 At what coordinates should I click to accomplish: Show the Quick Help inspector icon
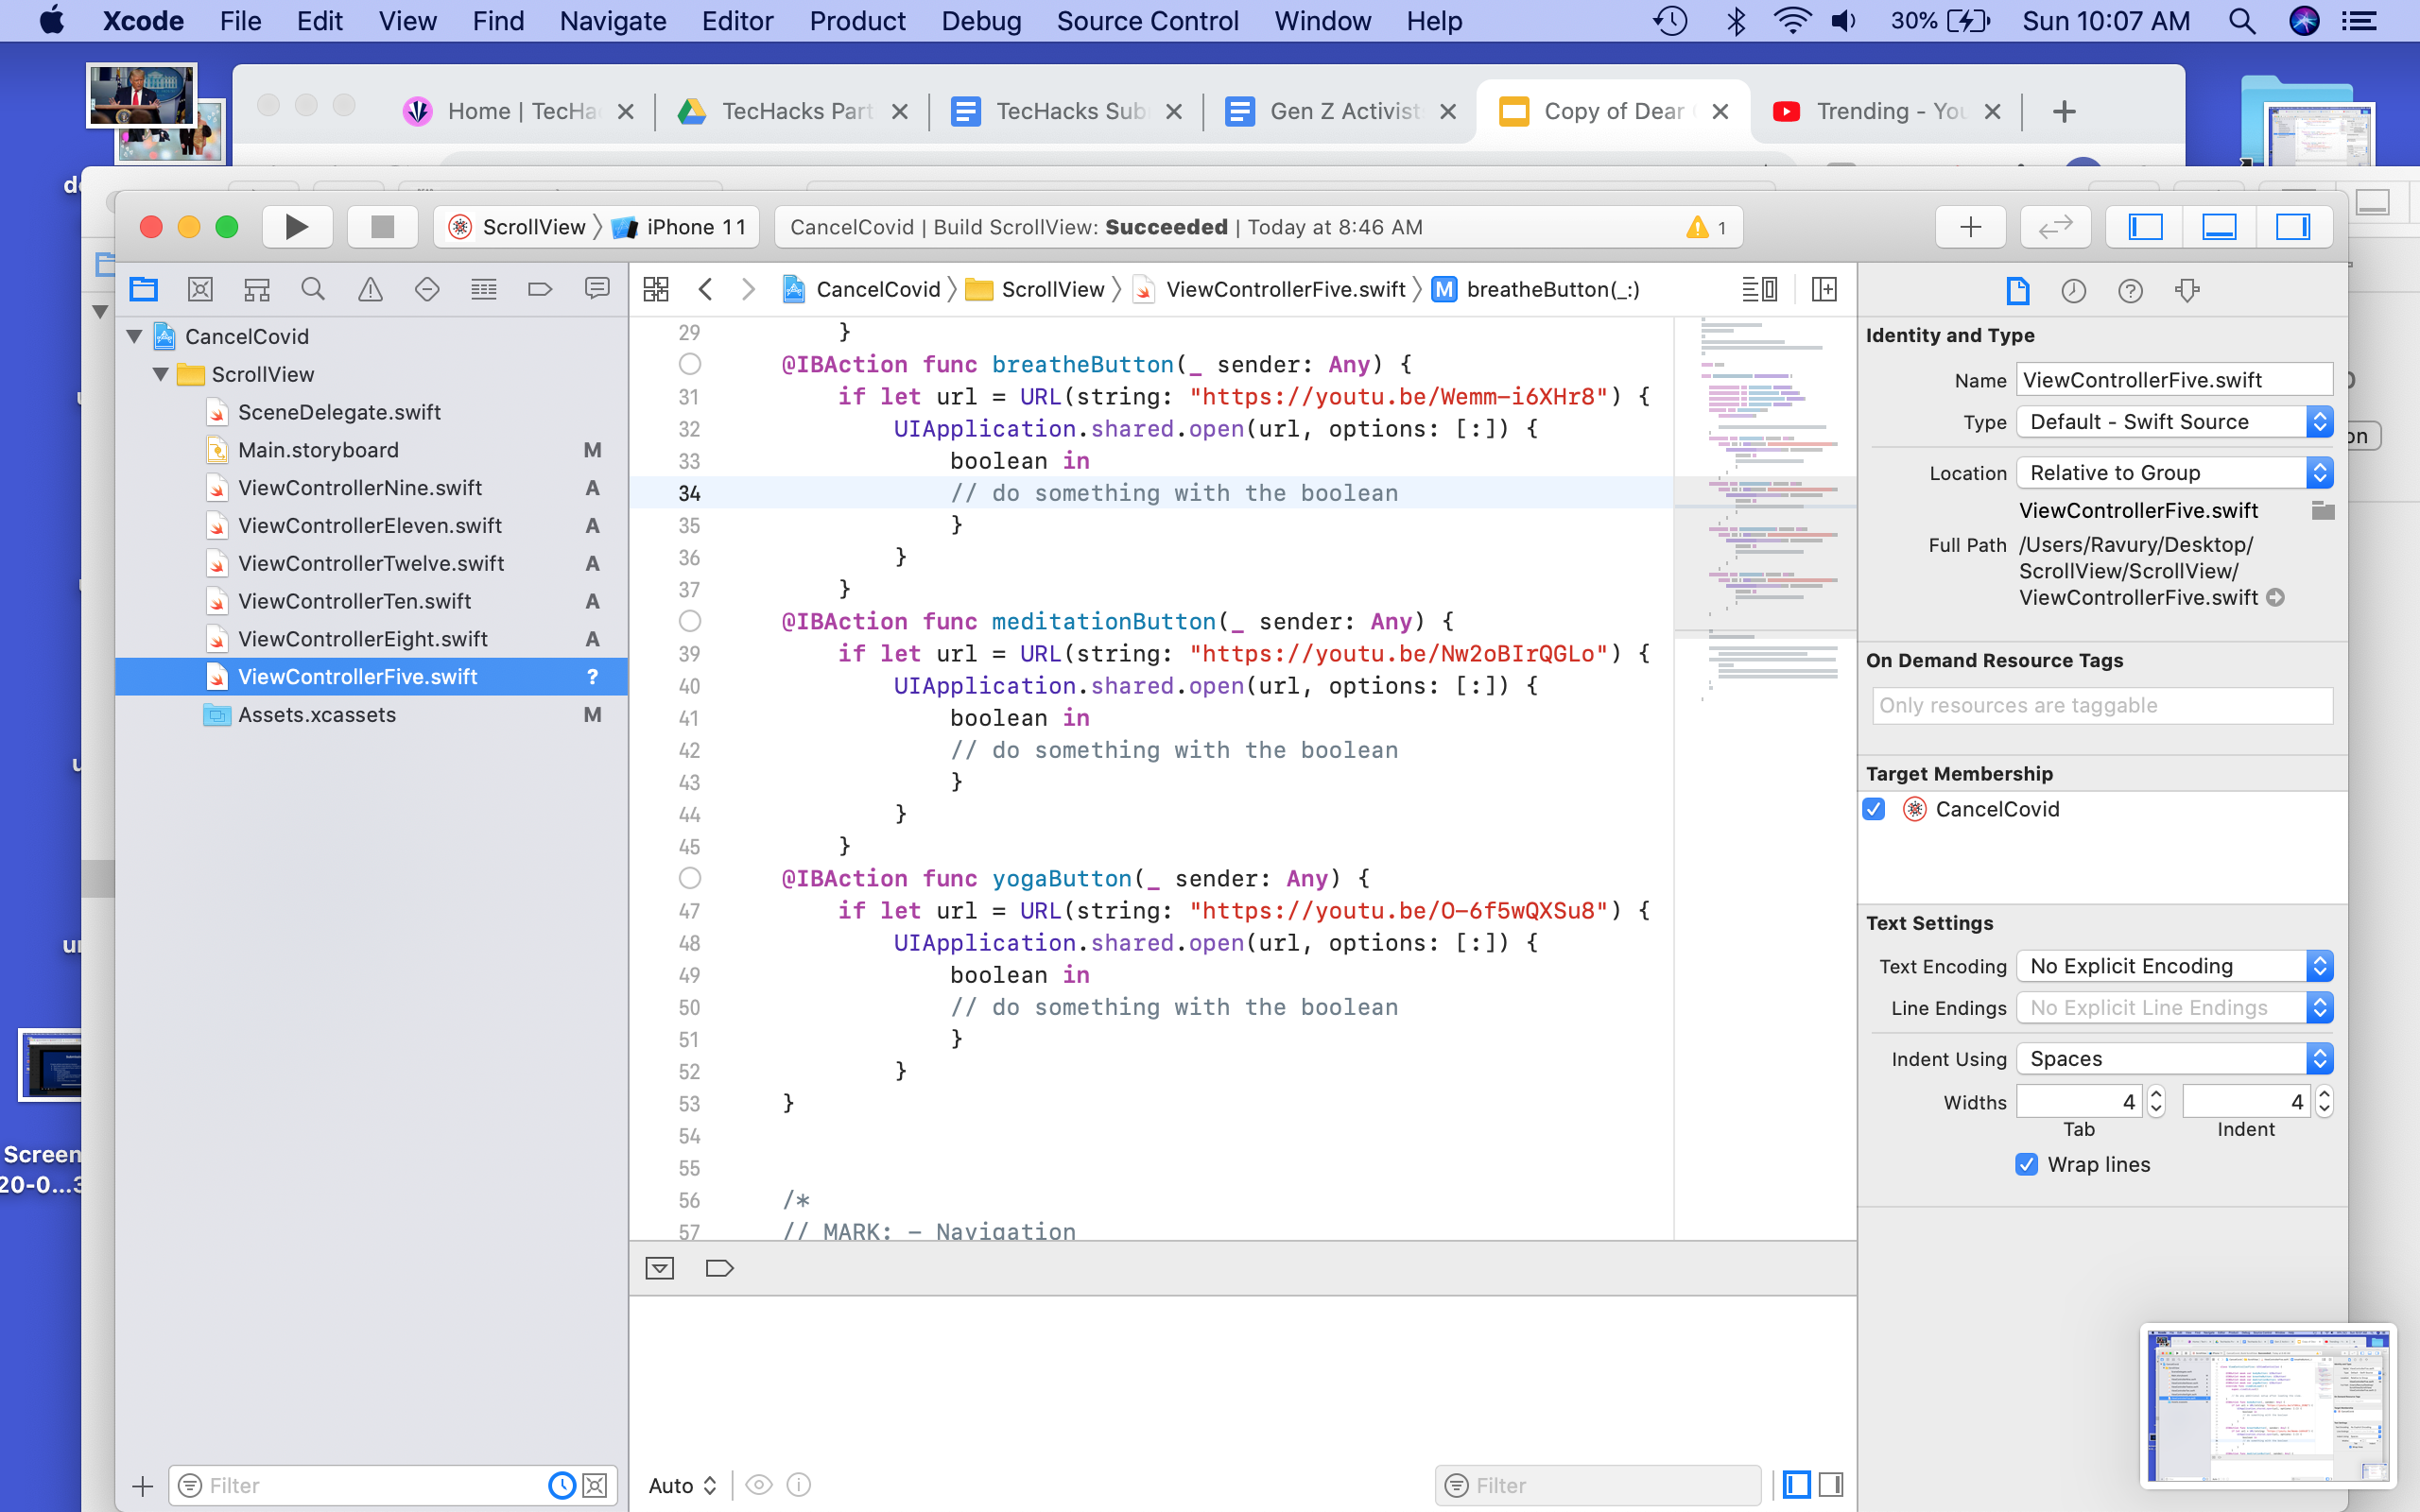click(x=2130, y=291)
